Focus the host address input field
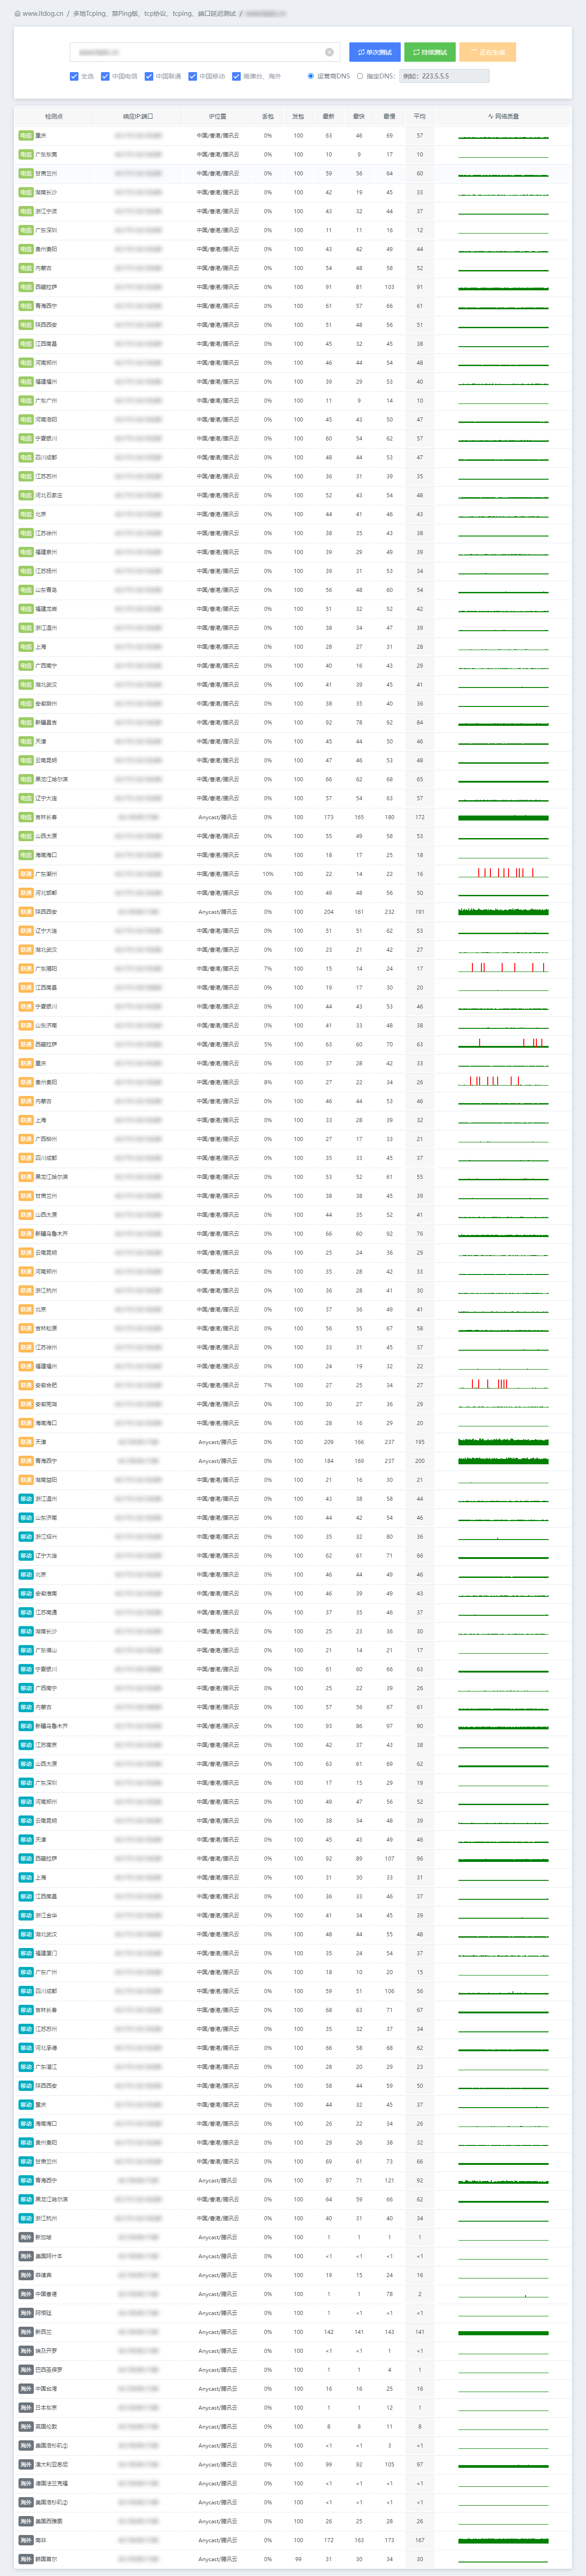The width and height of the screenshot is (586, 2576). coord(206,52)
